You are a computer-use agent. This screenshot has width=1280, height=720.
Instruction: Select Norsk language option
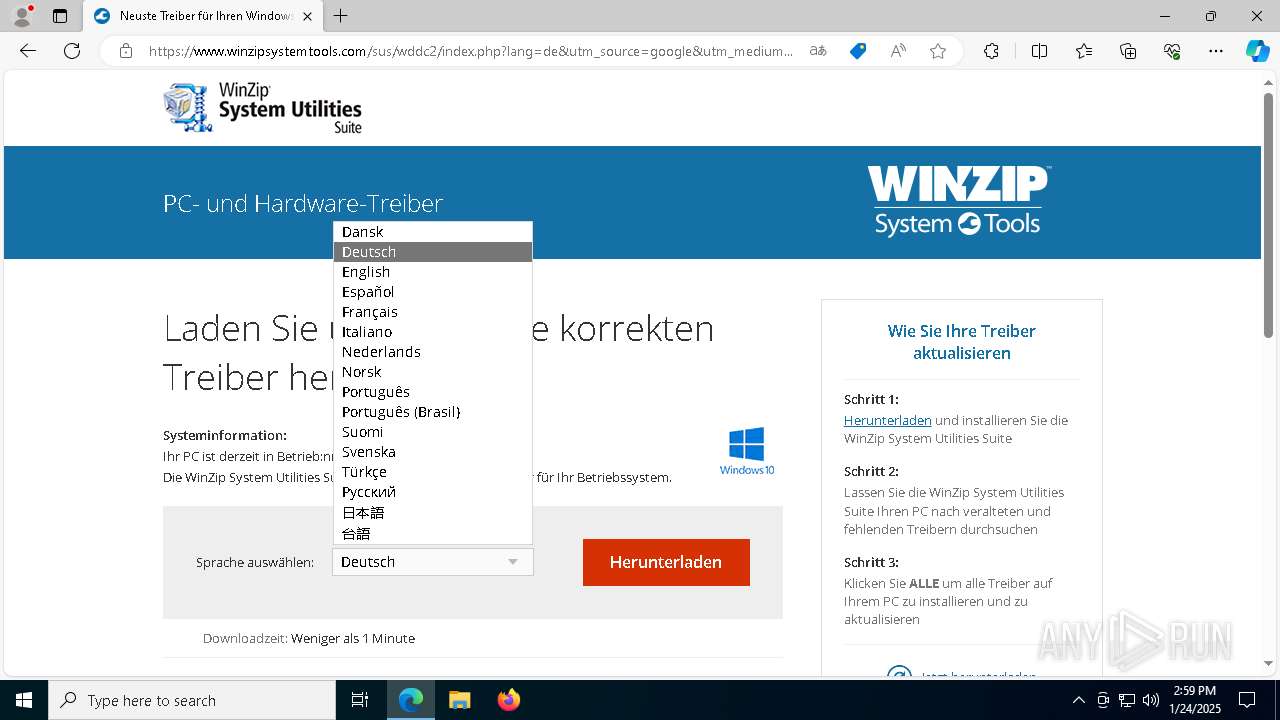pyautogui.click(x=432, y=372)
